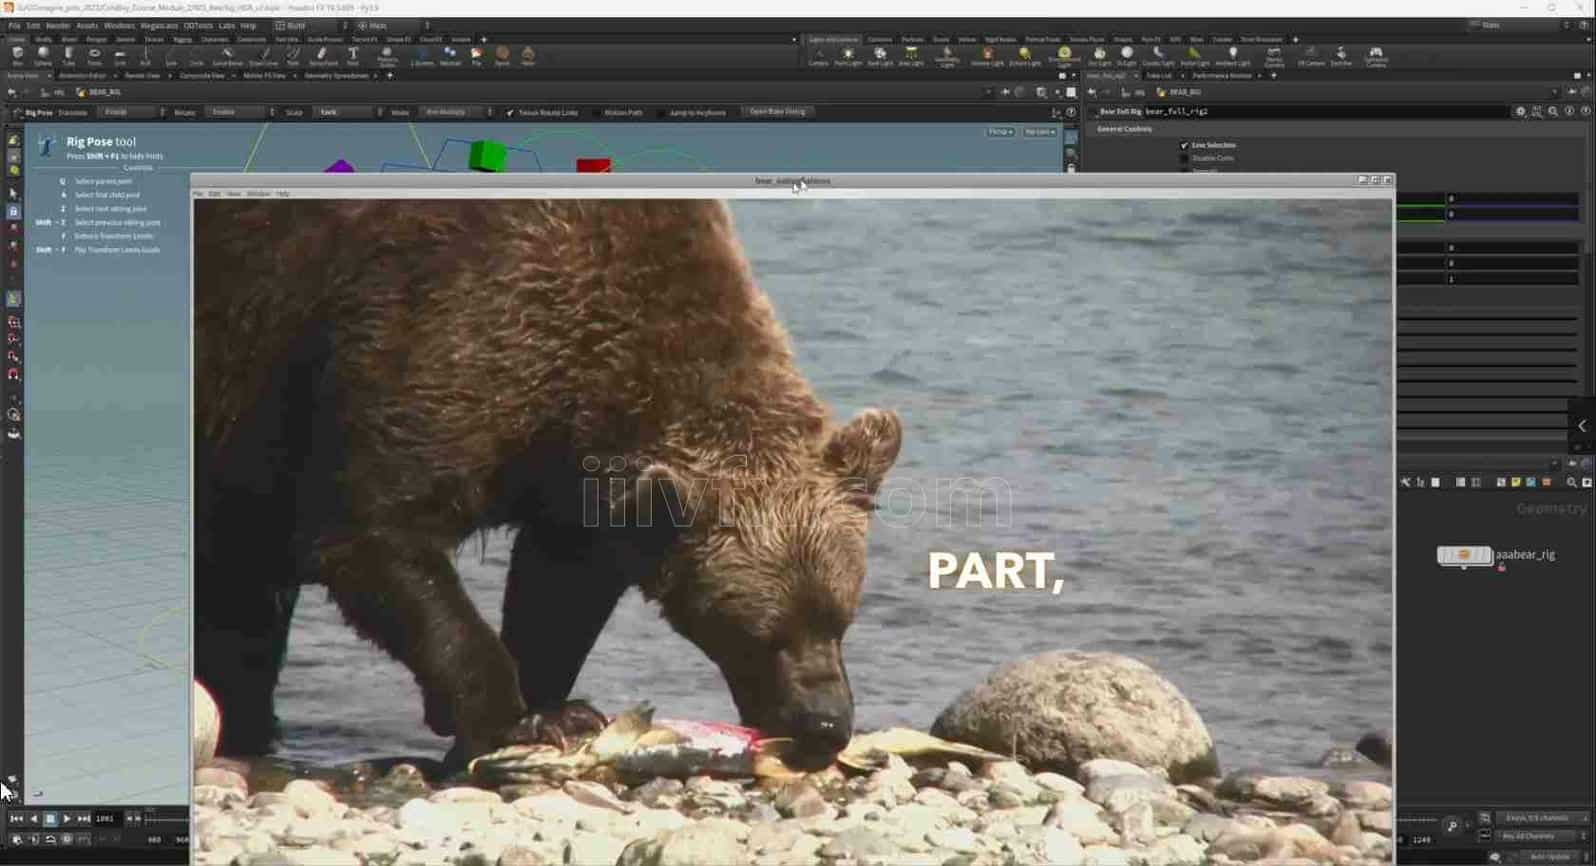This screenshot has width=1596, height=866.
Task: Open the Scale mode dropdown
Action: tap(347, 112)
